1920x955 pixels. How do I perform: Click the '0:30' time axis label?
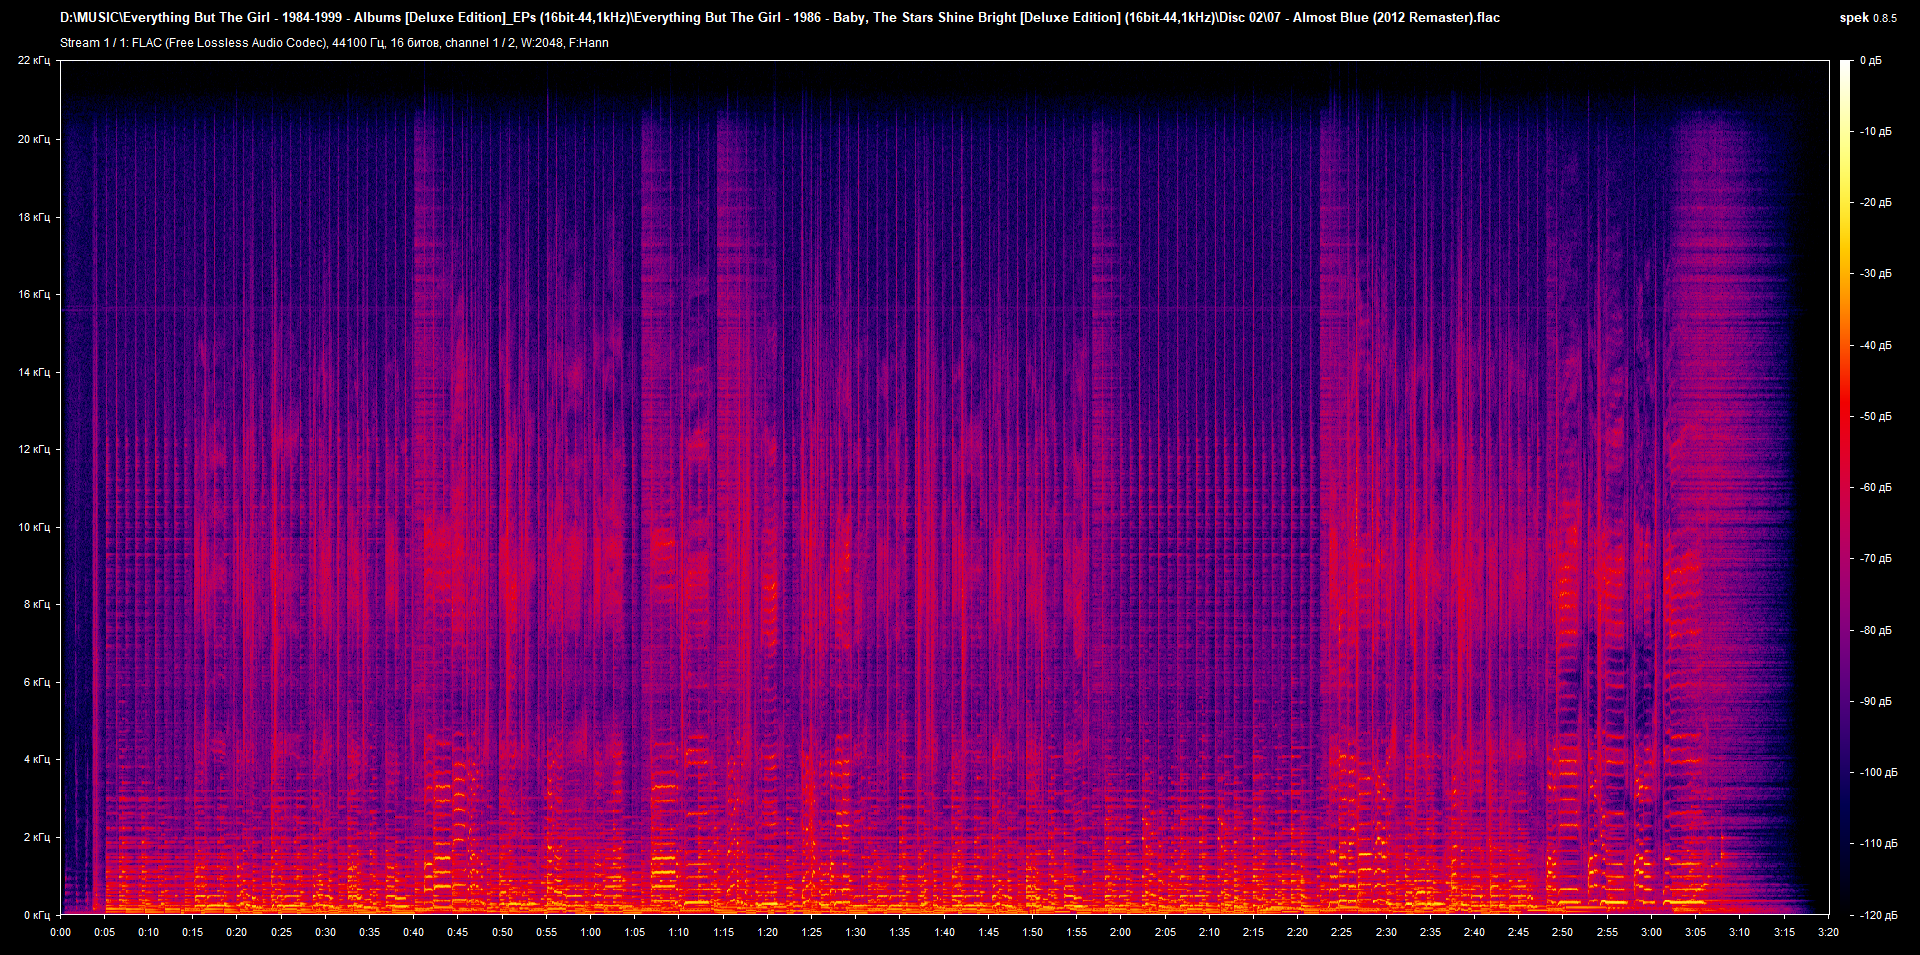325,932
